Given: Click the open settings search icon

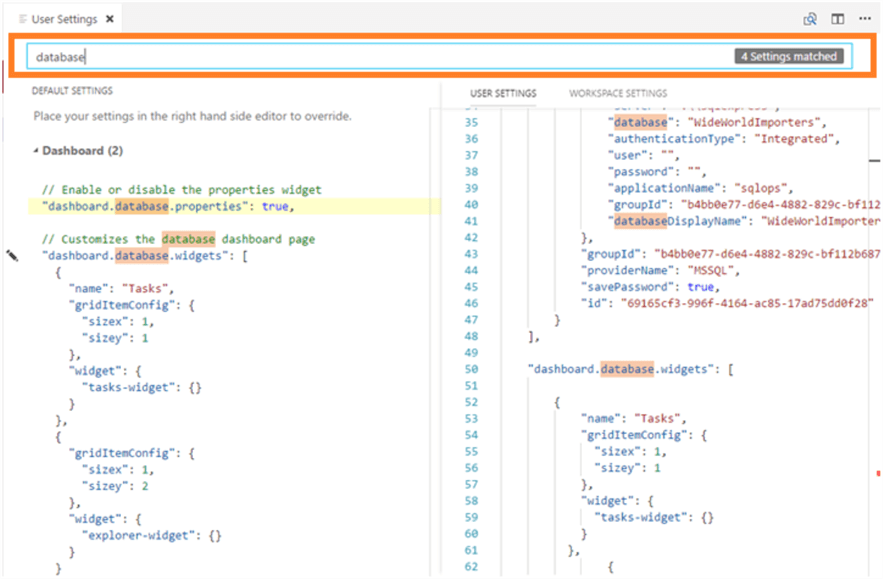Looking at the screenshot, I should [811, 19].
